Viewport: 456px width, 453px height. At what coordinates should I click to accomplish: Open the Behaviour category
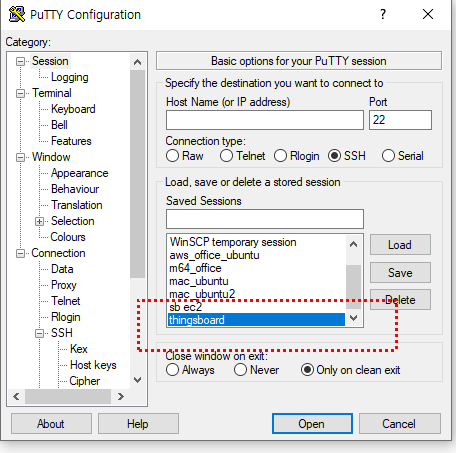(x=75, y=189)
